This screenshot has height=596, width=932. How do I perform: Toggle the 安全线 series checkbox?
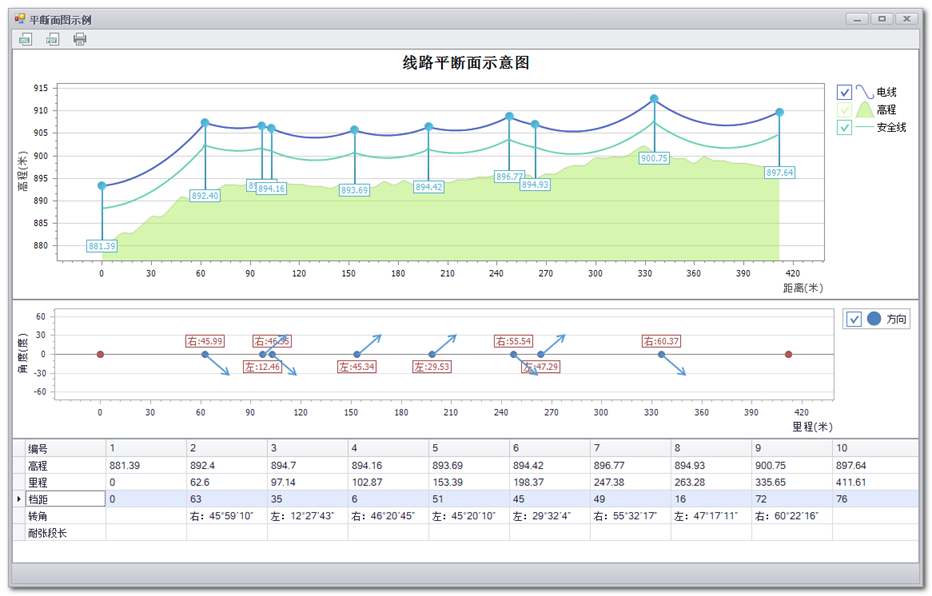point(844,127)
